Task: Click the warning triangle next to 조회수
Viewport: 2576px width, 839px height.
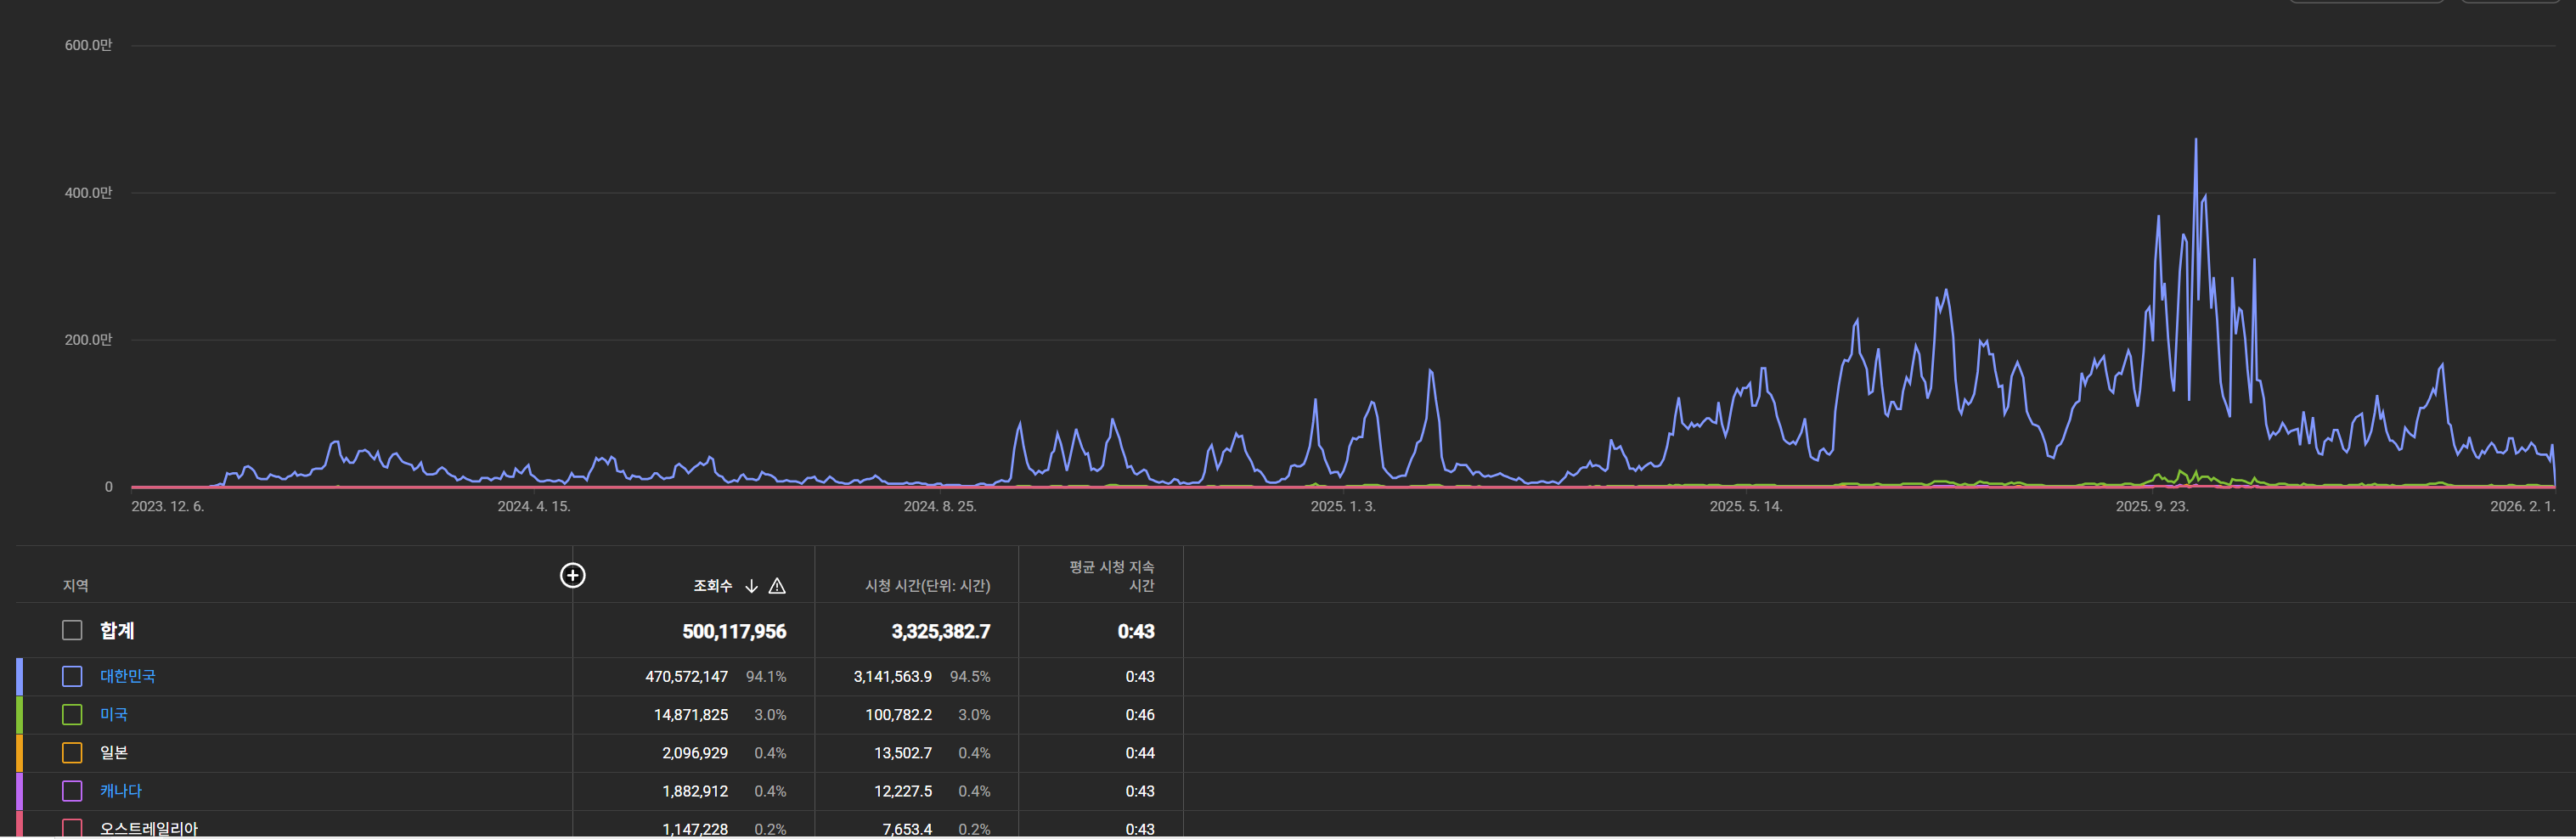Action: pos(777,586)
